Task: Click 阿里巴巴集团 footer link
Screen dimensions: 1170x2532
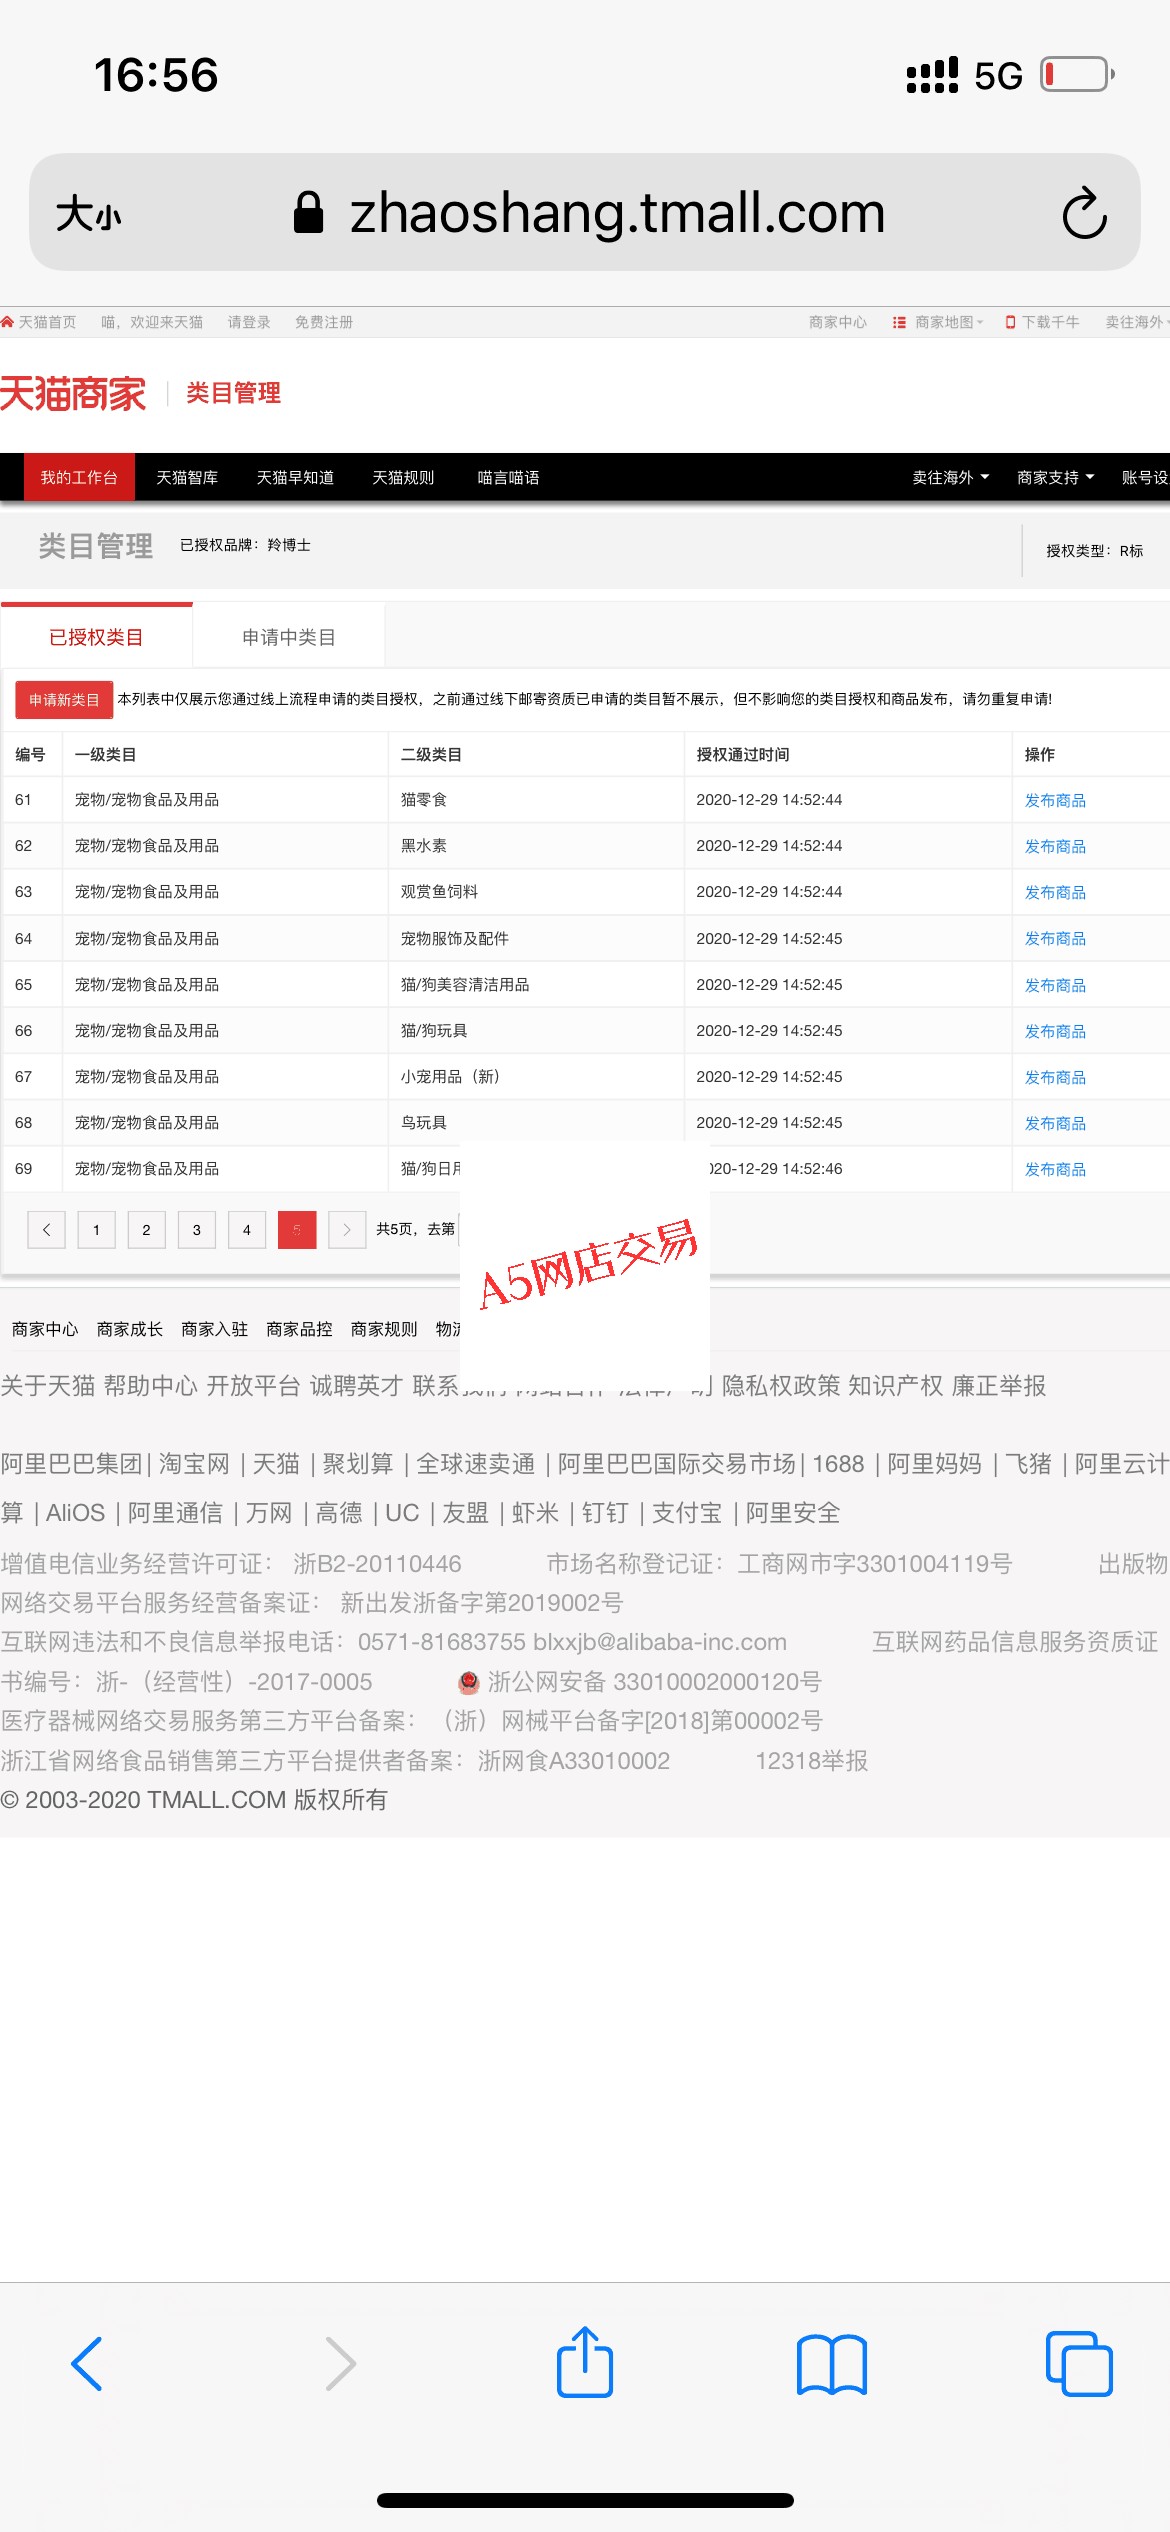Action: tap(72, 1464)
